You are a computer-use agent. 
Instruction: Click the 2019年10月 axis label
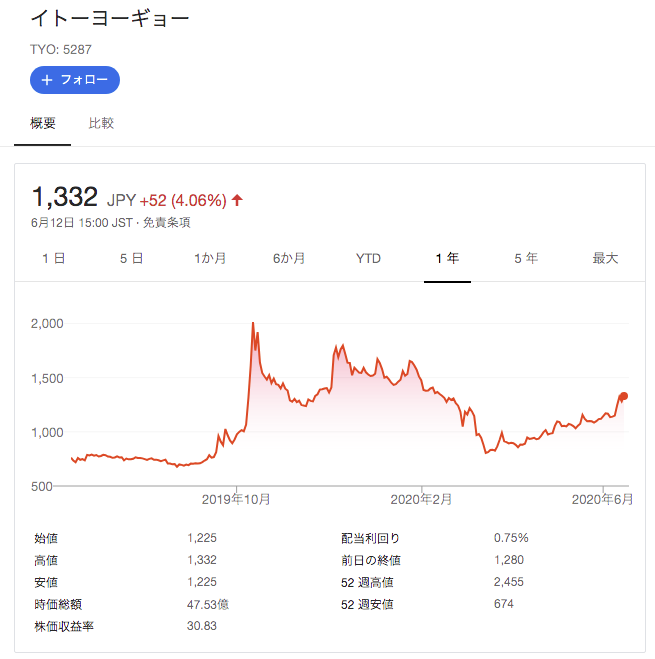tap(236, 499)
